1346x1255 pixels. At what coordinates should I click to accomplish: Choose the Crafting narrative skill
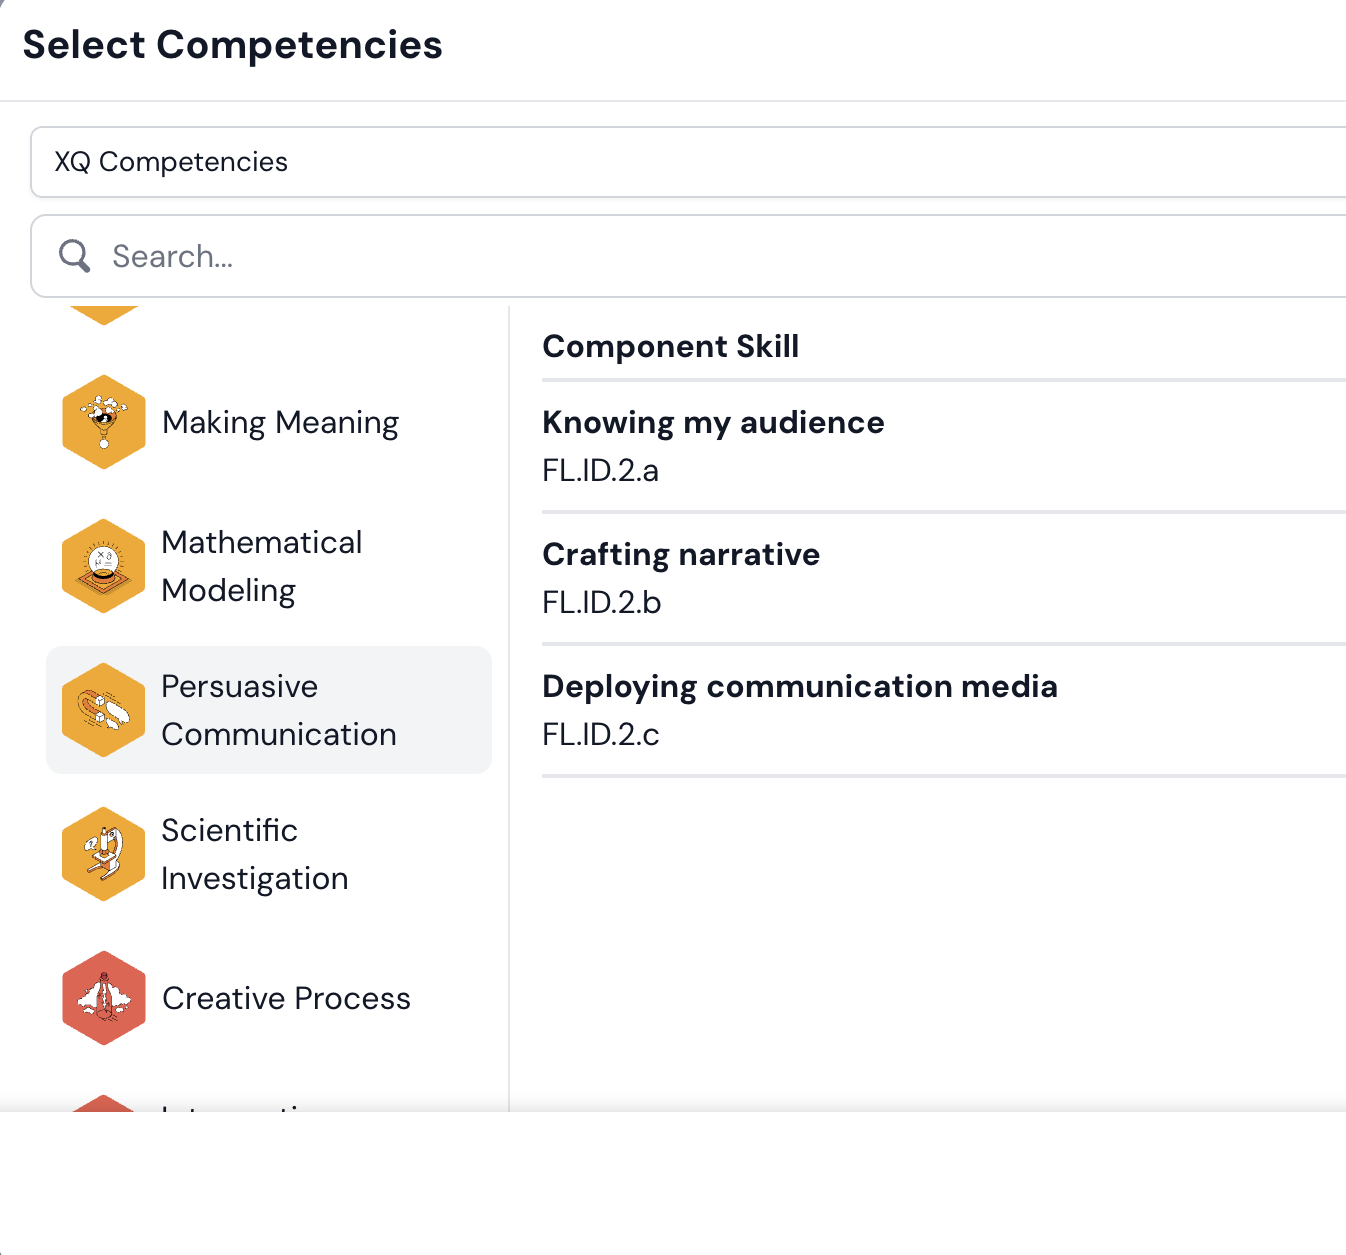click(x=681, y=554)
